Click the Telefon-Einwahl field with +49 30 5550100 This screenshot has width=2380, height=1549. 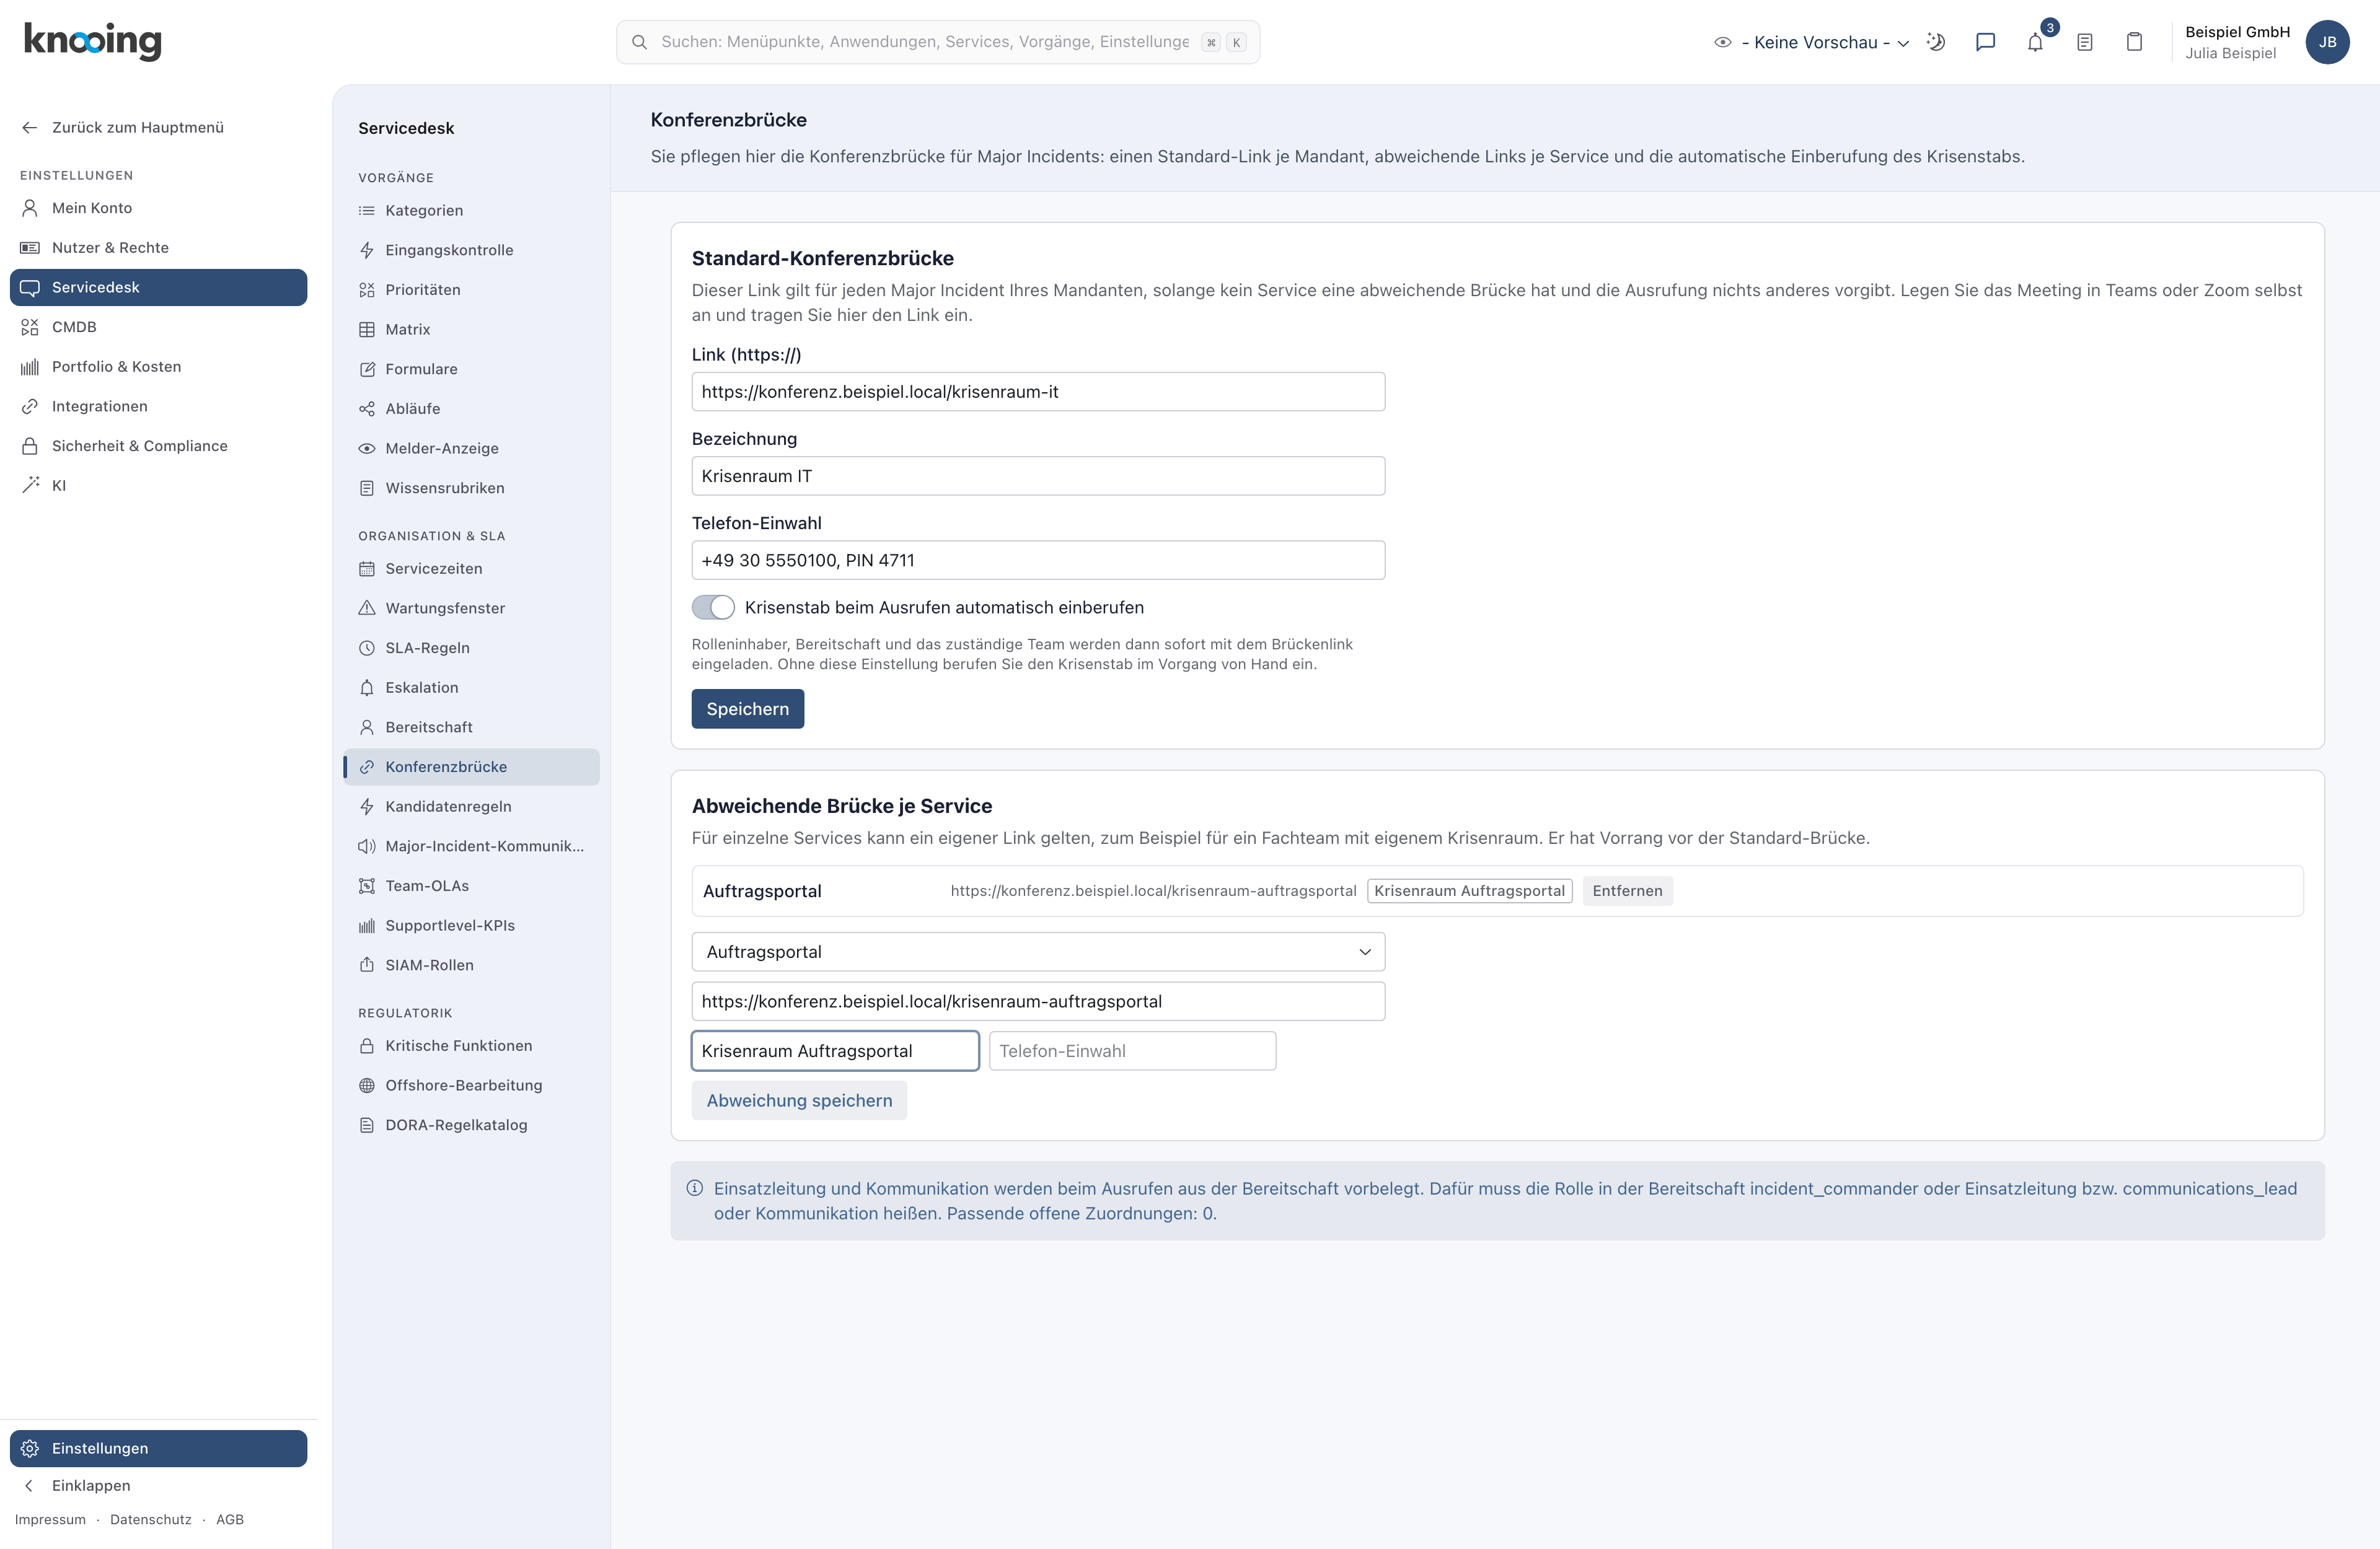[x=1038, y=560]
